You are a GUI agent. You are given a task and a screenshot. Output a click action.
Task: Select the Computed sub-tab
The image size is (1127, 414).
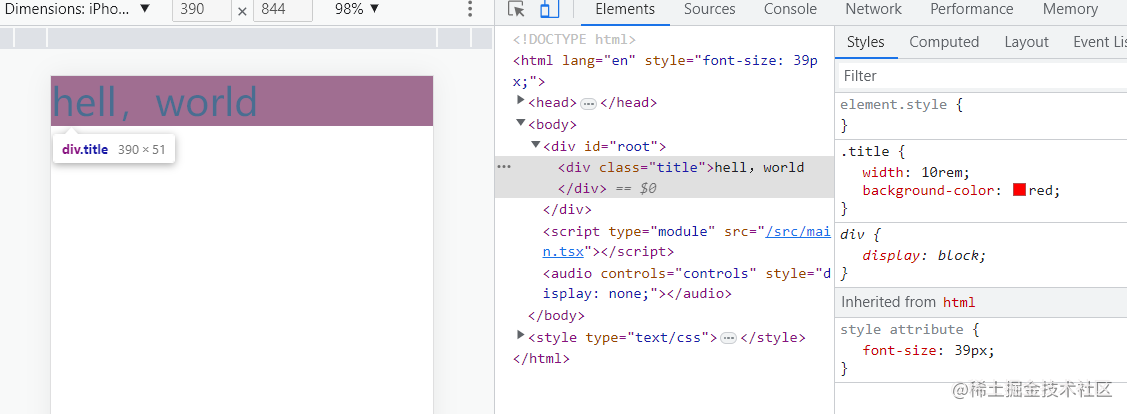[x=944, y=42]
